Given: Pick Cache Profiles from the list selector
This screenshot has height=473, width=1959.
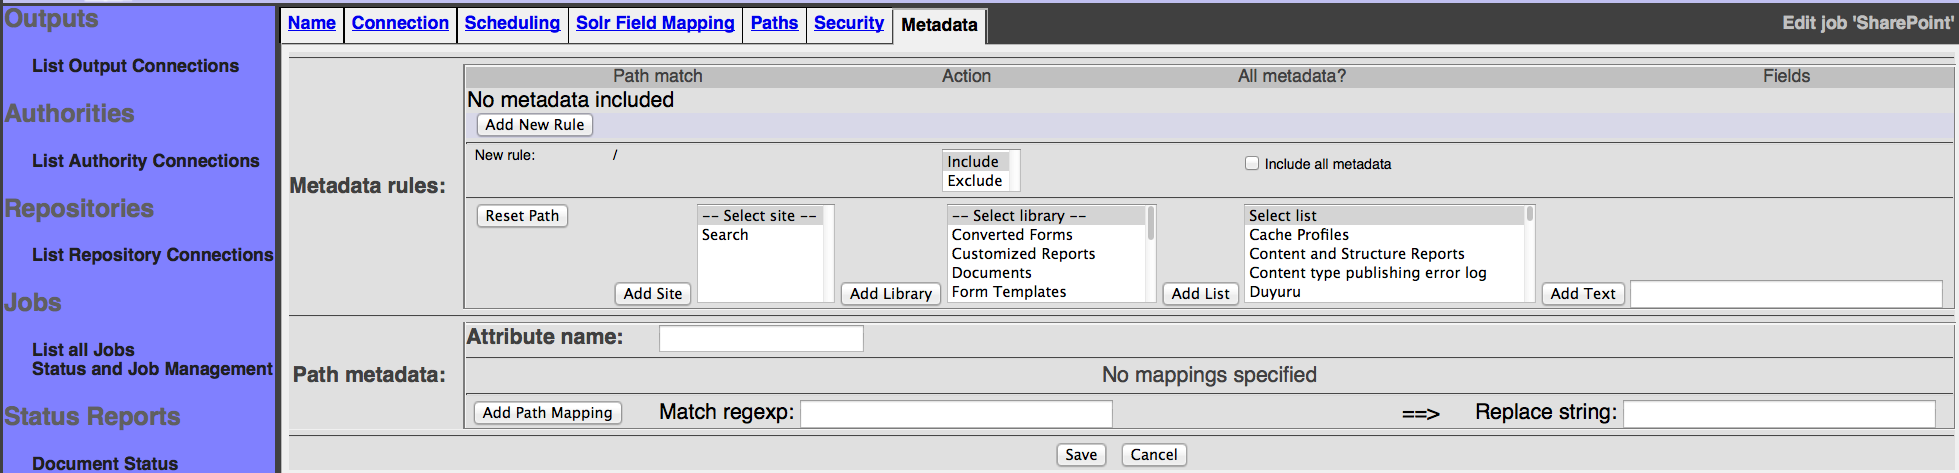Looking at the screenshot, I should click(1298, 235).
